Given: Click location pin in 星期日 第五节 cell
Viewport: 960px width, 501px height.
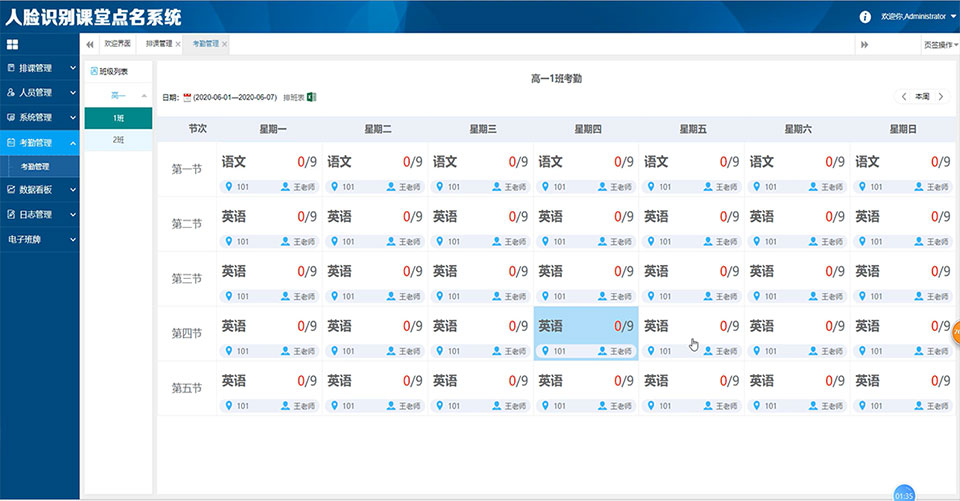Looking at the screenshot, I should pyautogui.click(x=862, y=405).
